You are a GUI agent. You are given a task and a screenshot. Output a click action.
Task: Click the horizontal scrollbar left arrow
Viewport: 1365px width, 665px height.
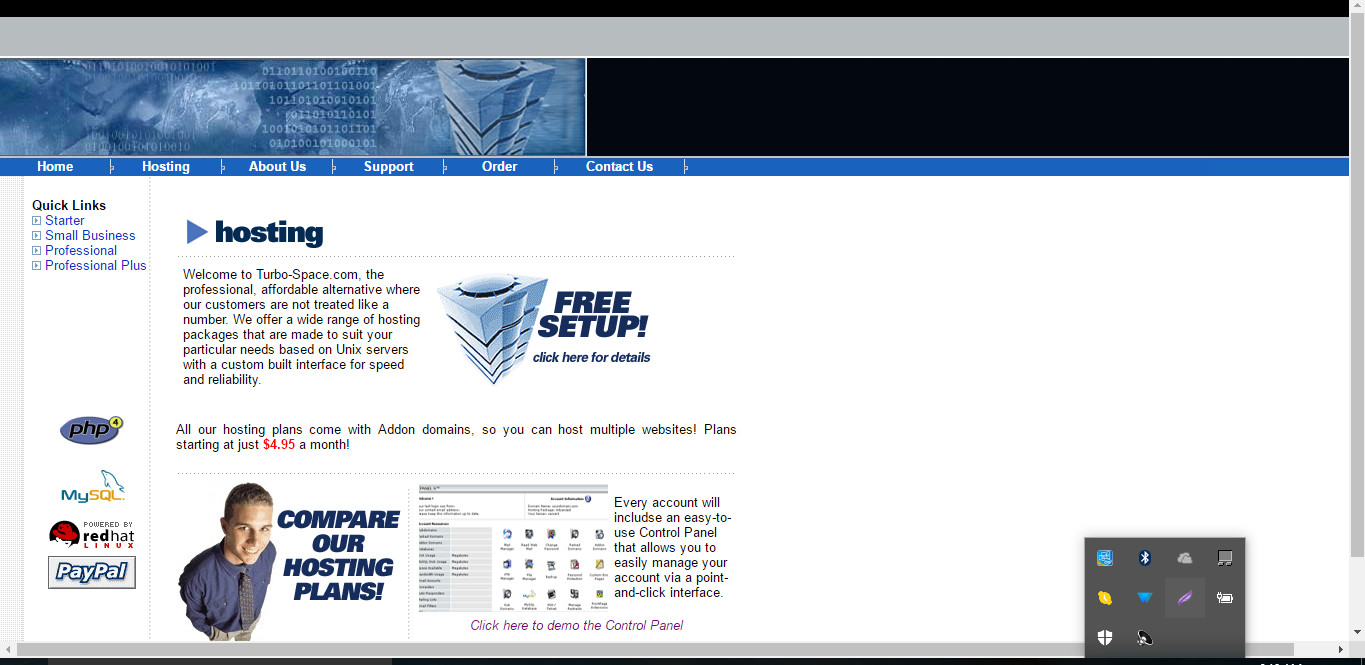pyautogui.click(x=8, y=650)
